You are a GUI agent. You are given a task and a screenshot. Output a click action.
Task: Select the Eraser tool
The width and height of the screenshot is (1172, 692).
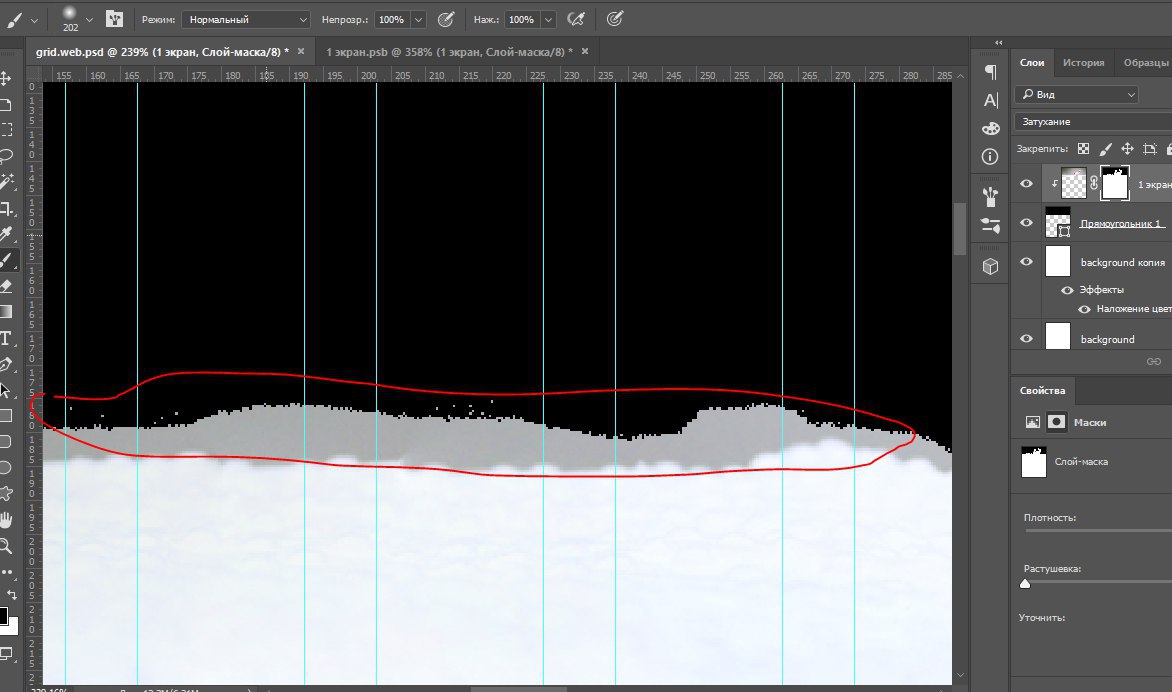[x=6, y=286]
